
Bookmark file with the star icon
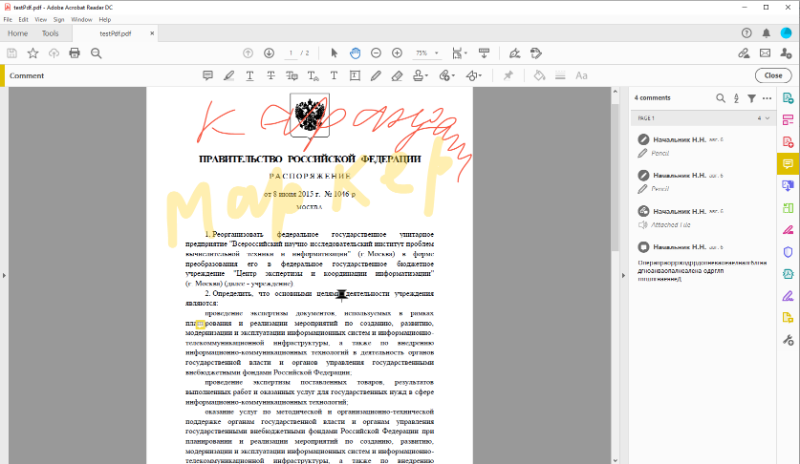tap(32, 53)
